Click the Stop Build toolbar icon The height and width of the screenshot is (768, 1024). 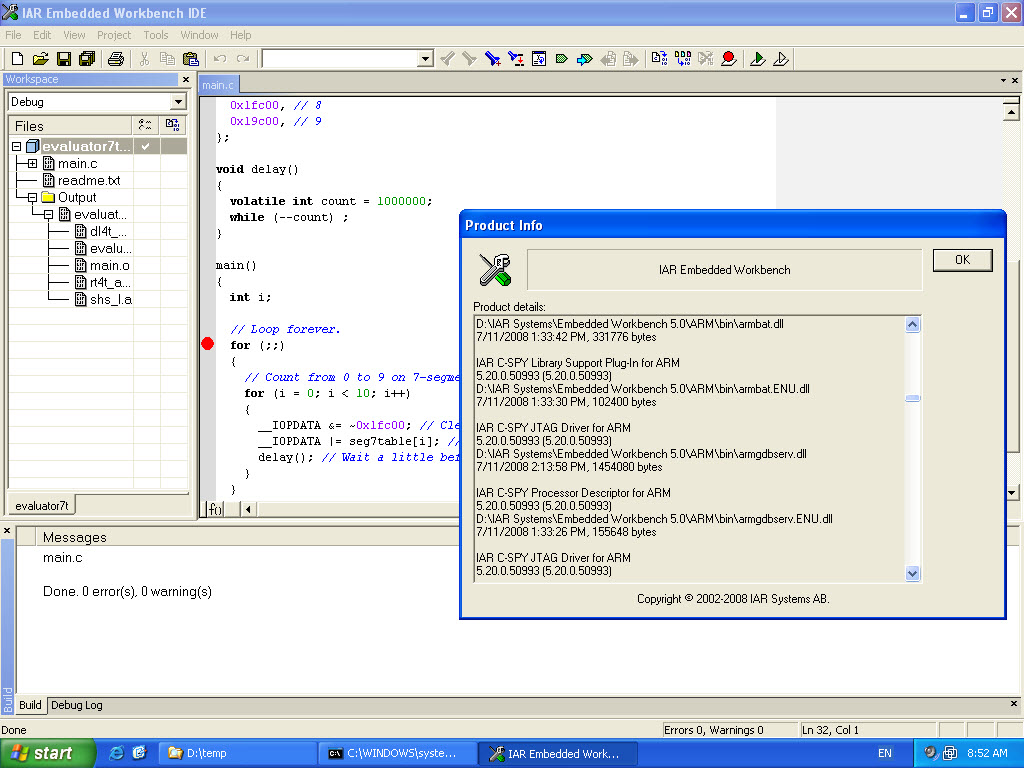point(706,59)
